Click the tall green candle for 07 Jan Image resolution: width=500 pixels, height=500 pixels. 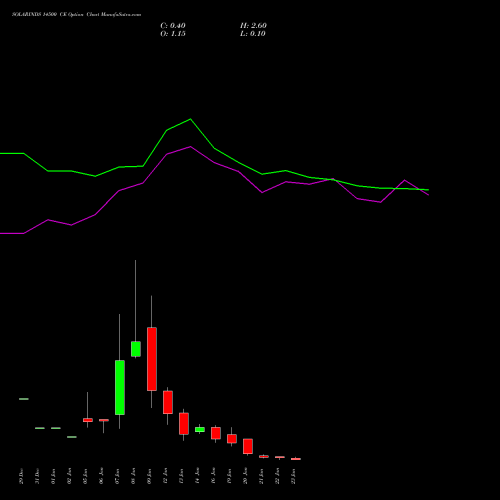coord(120,387)
